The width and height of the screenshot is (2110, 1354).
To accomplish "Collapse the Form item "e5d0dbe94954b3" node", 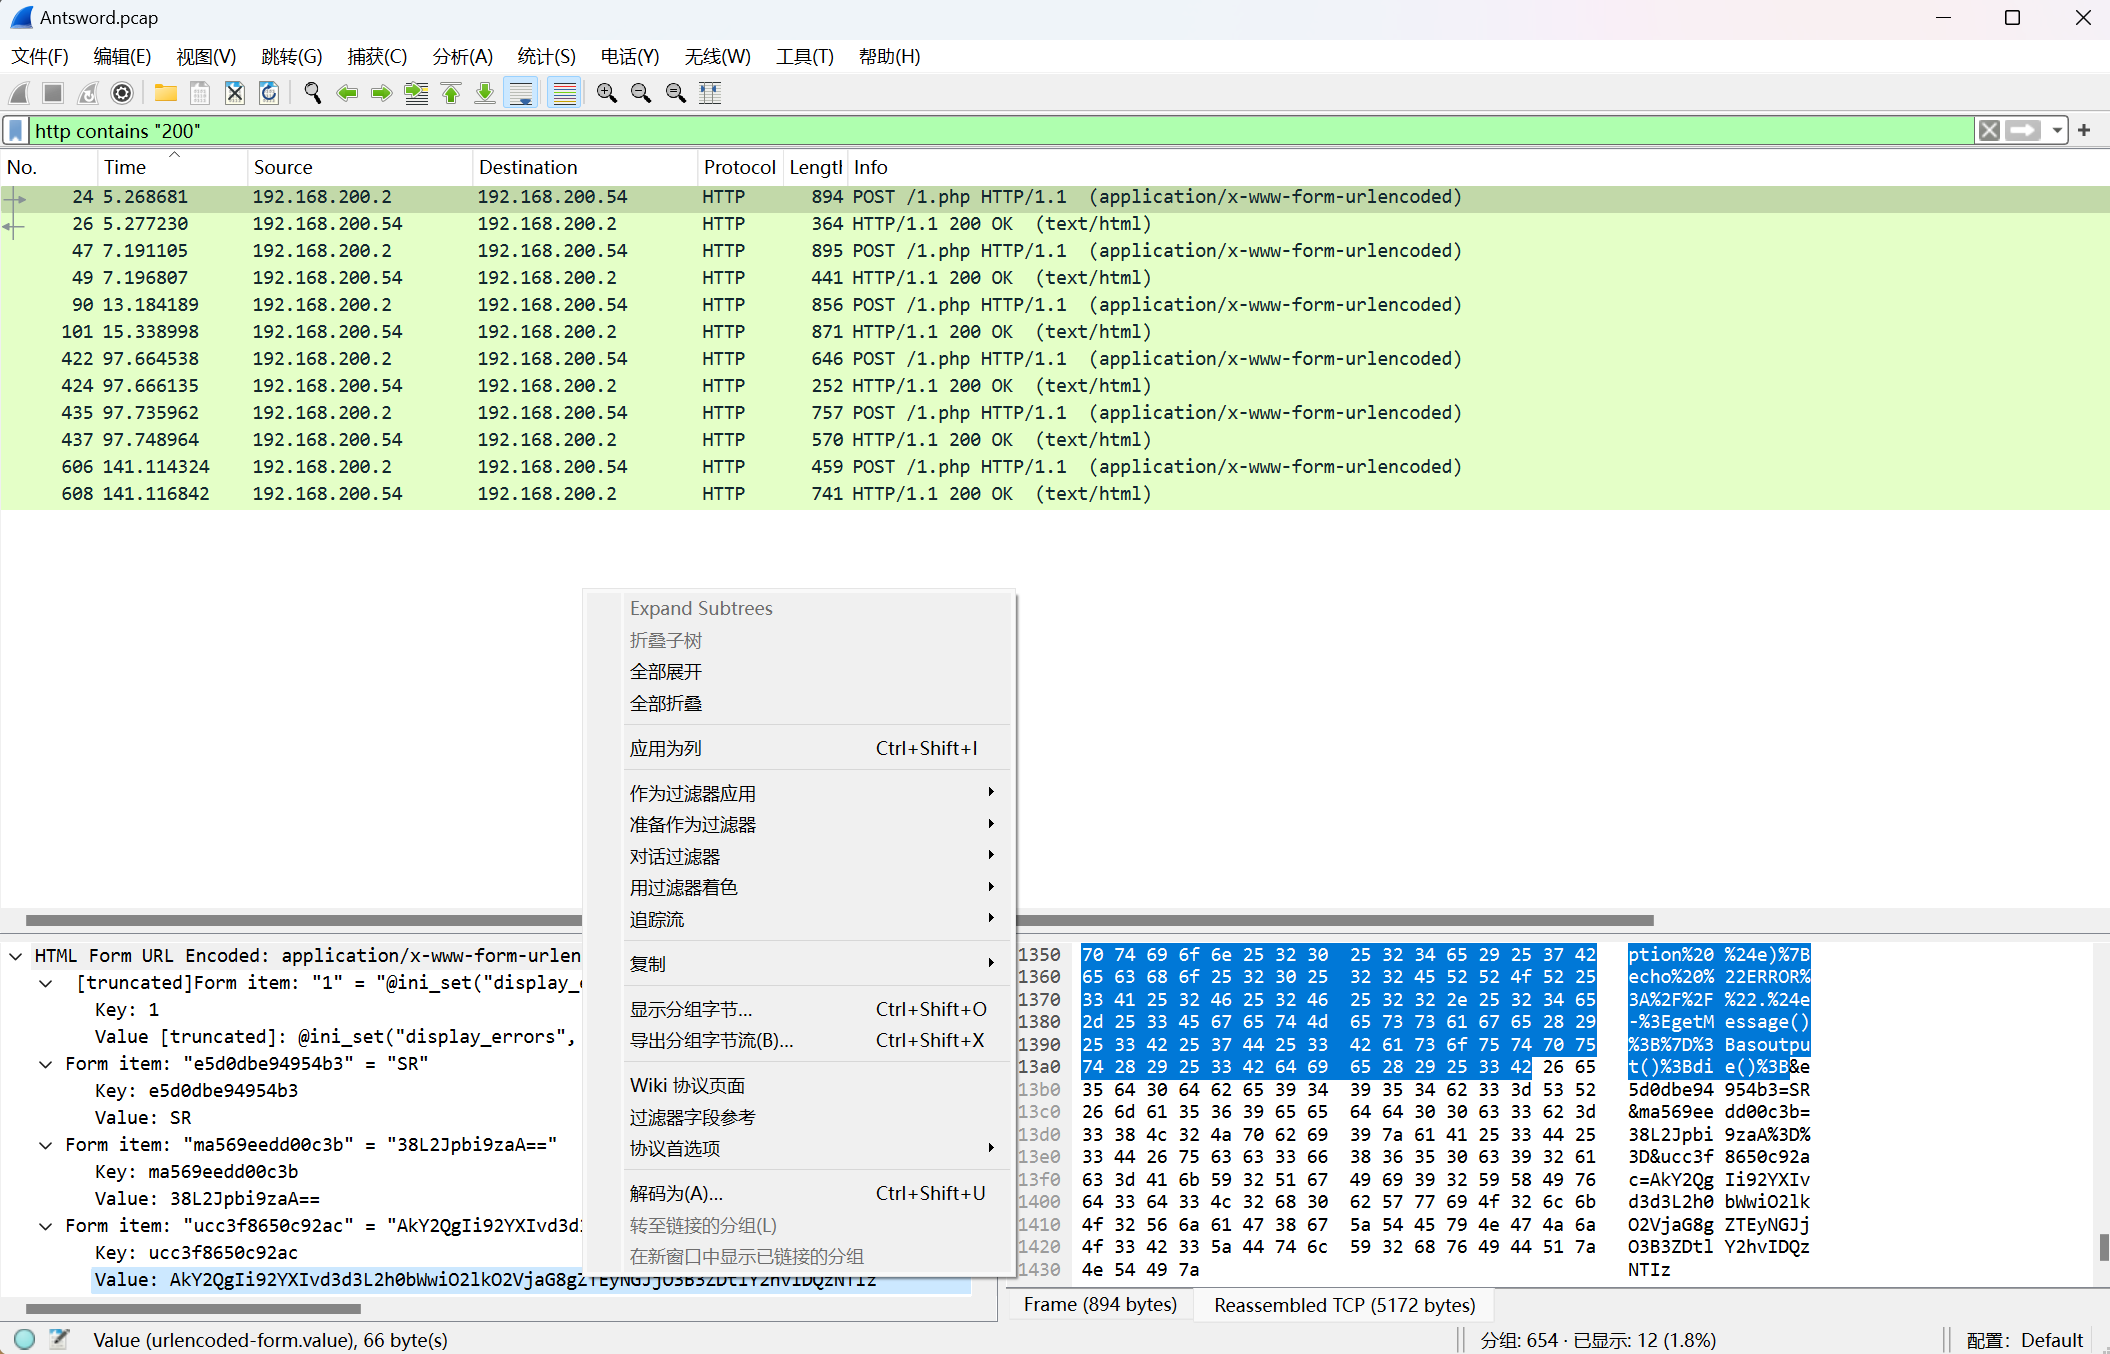I will point(46,1064).
